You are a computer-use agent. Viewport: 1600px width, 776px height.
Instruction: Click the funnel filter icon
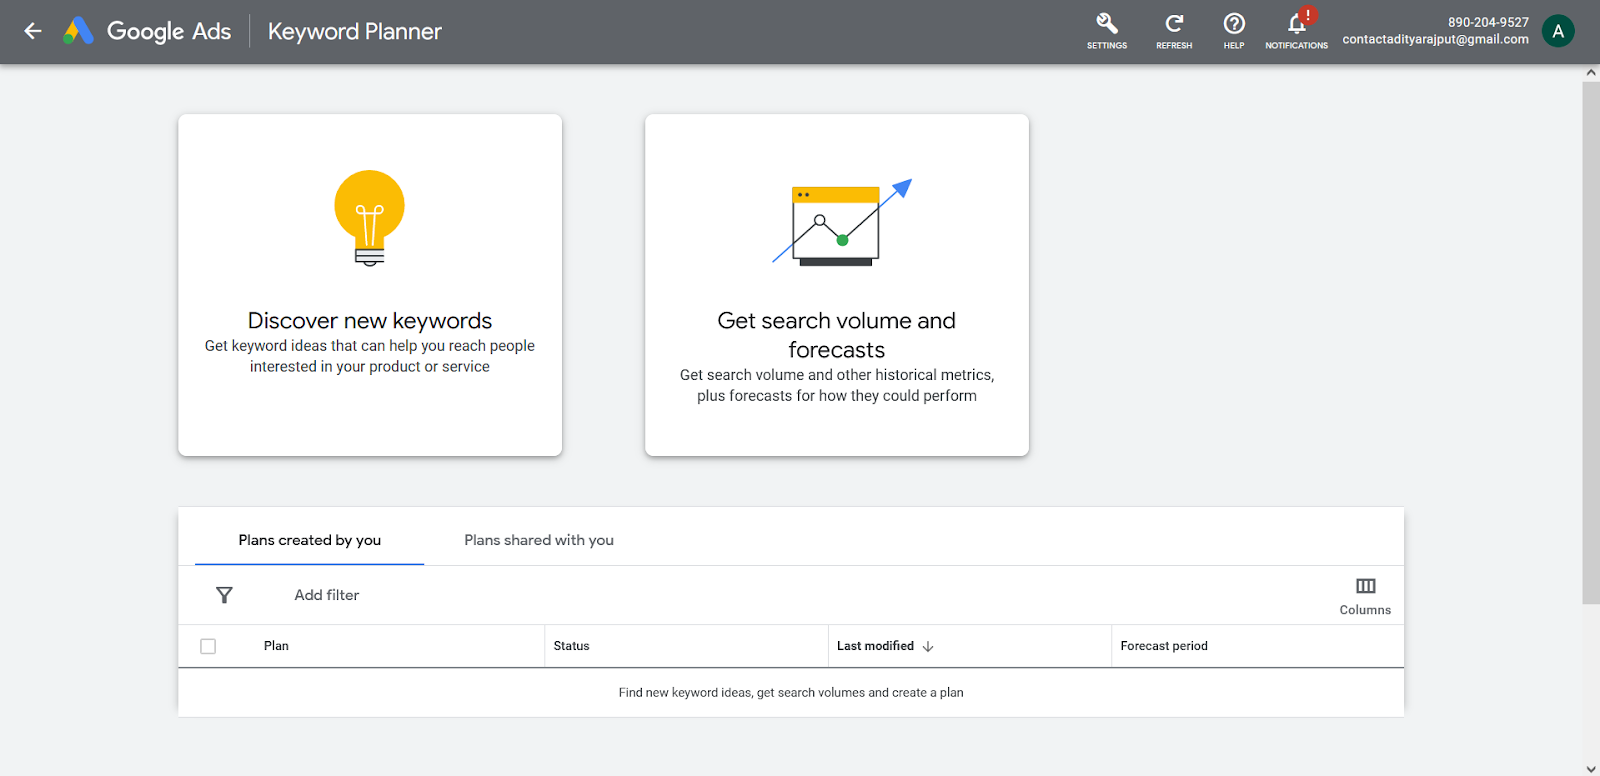pyautogui.click(x=224, y=595)
